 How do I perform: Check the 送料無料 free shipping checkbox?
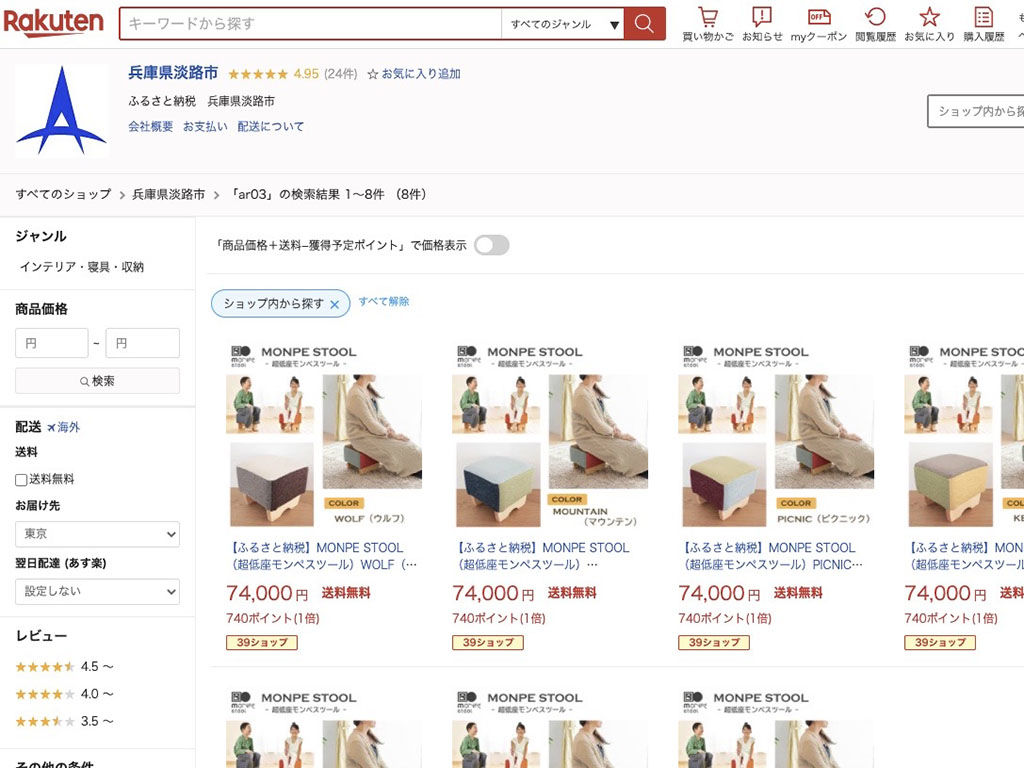point(21,480)
